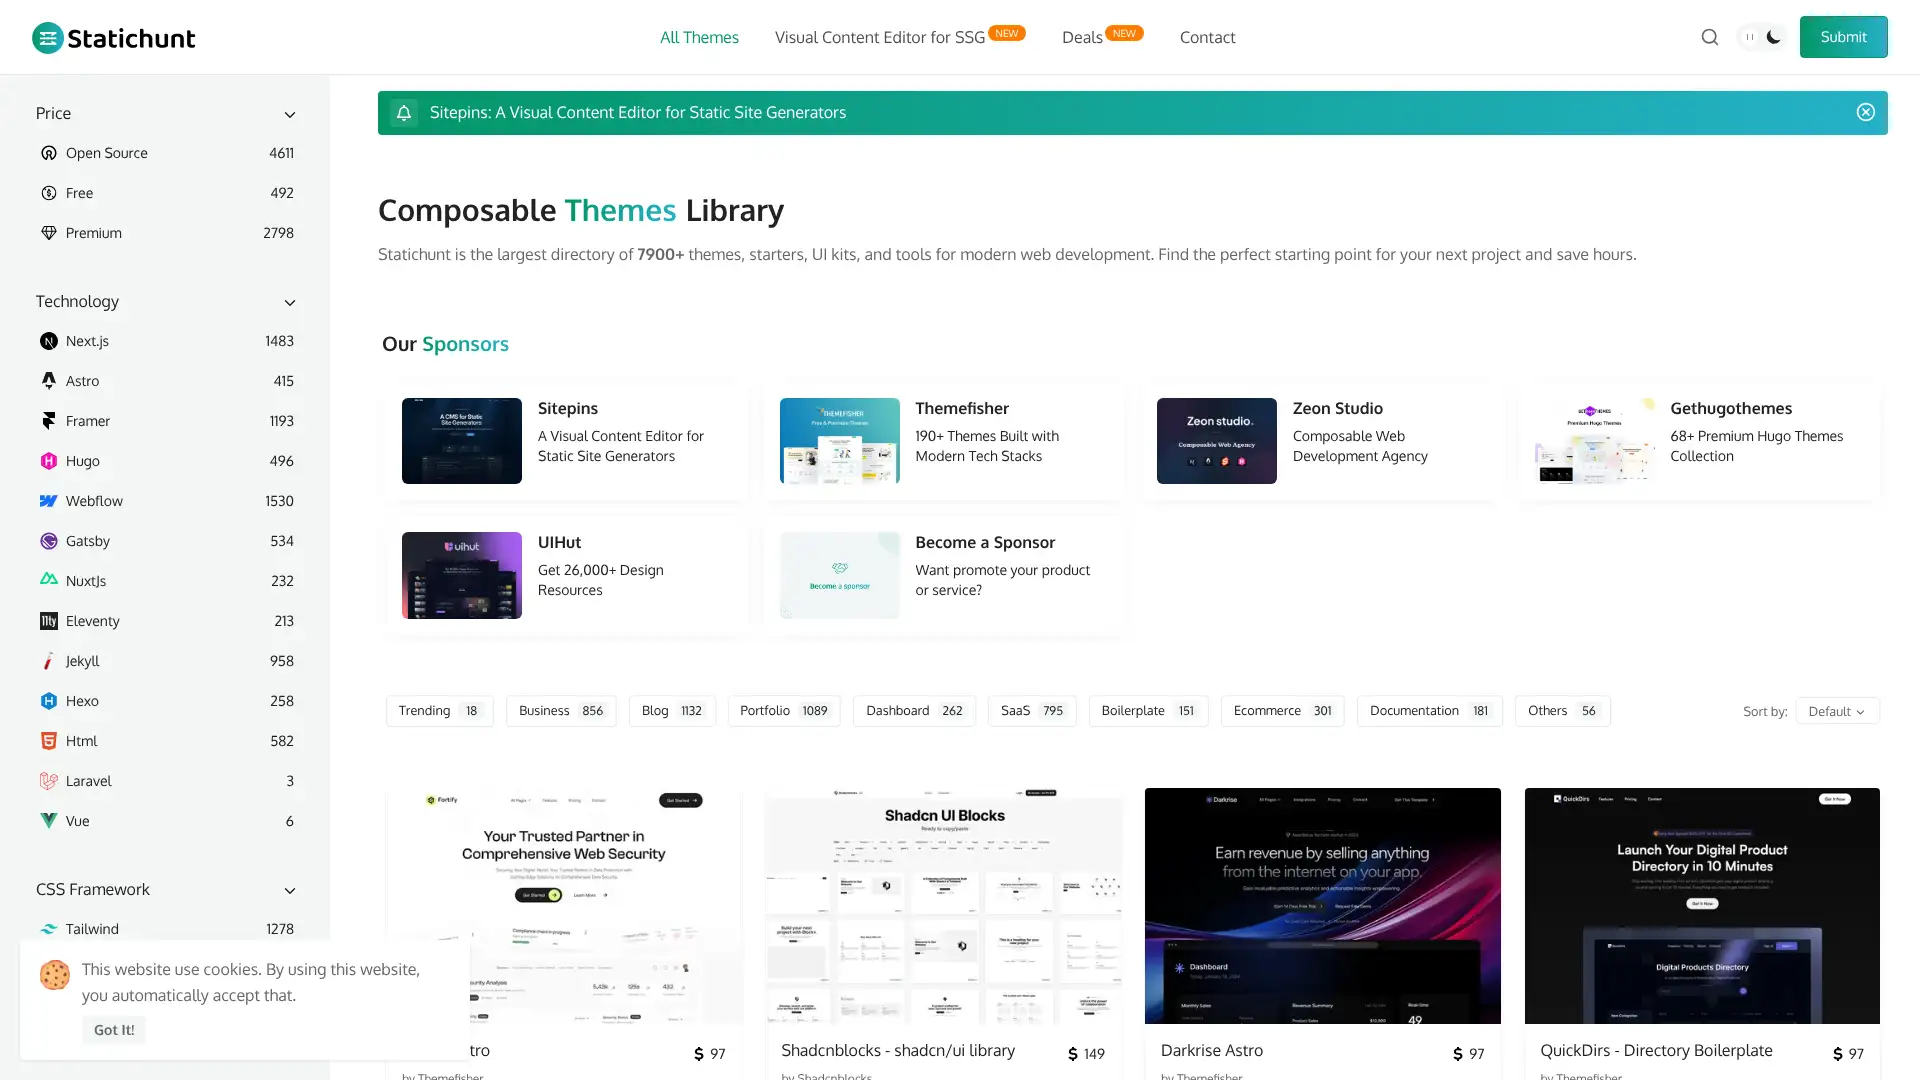The height and width of the screenshot is (1080, 1920).
Task: Click the Eleventy technology icon
Action: tap(48, 621)
